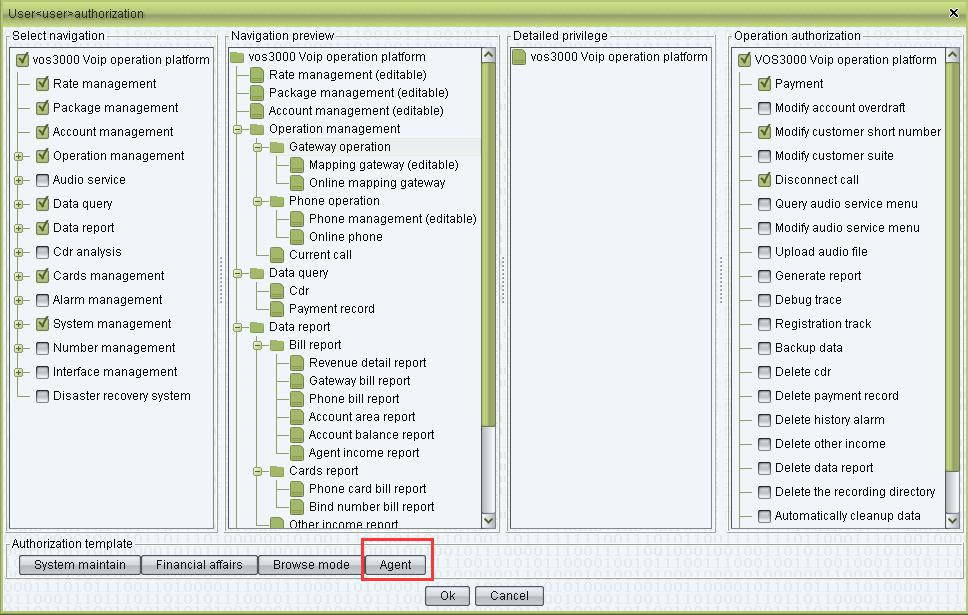
Task: Collapse Data query in Navigation preview
Action: tap(238, 273)
